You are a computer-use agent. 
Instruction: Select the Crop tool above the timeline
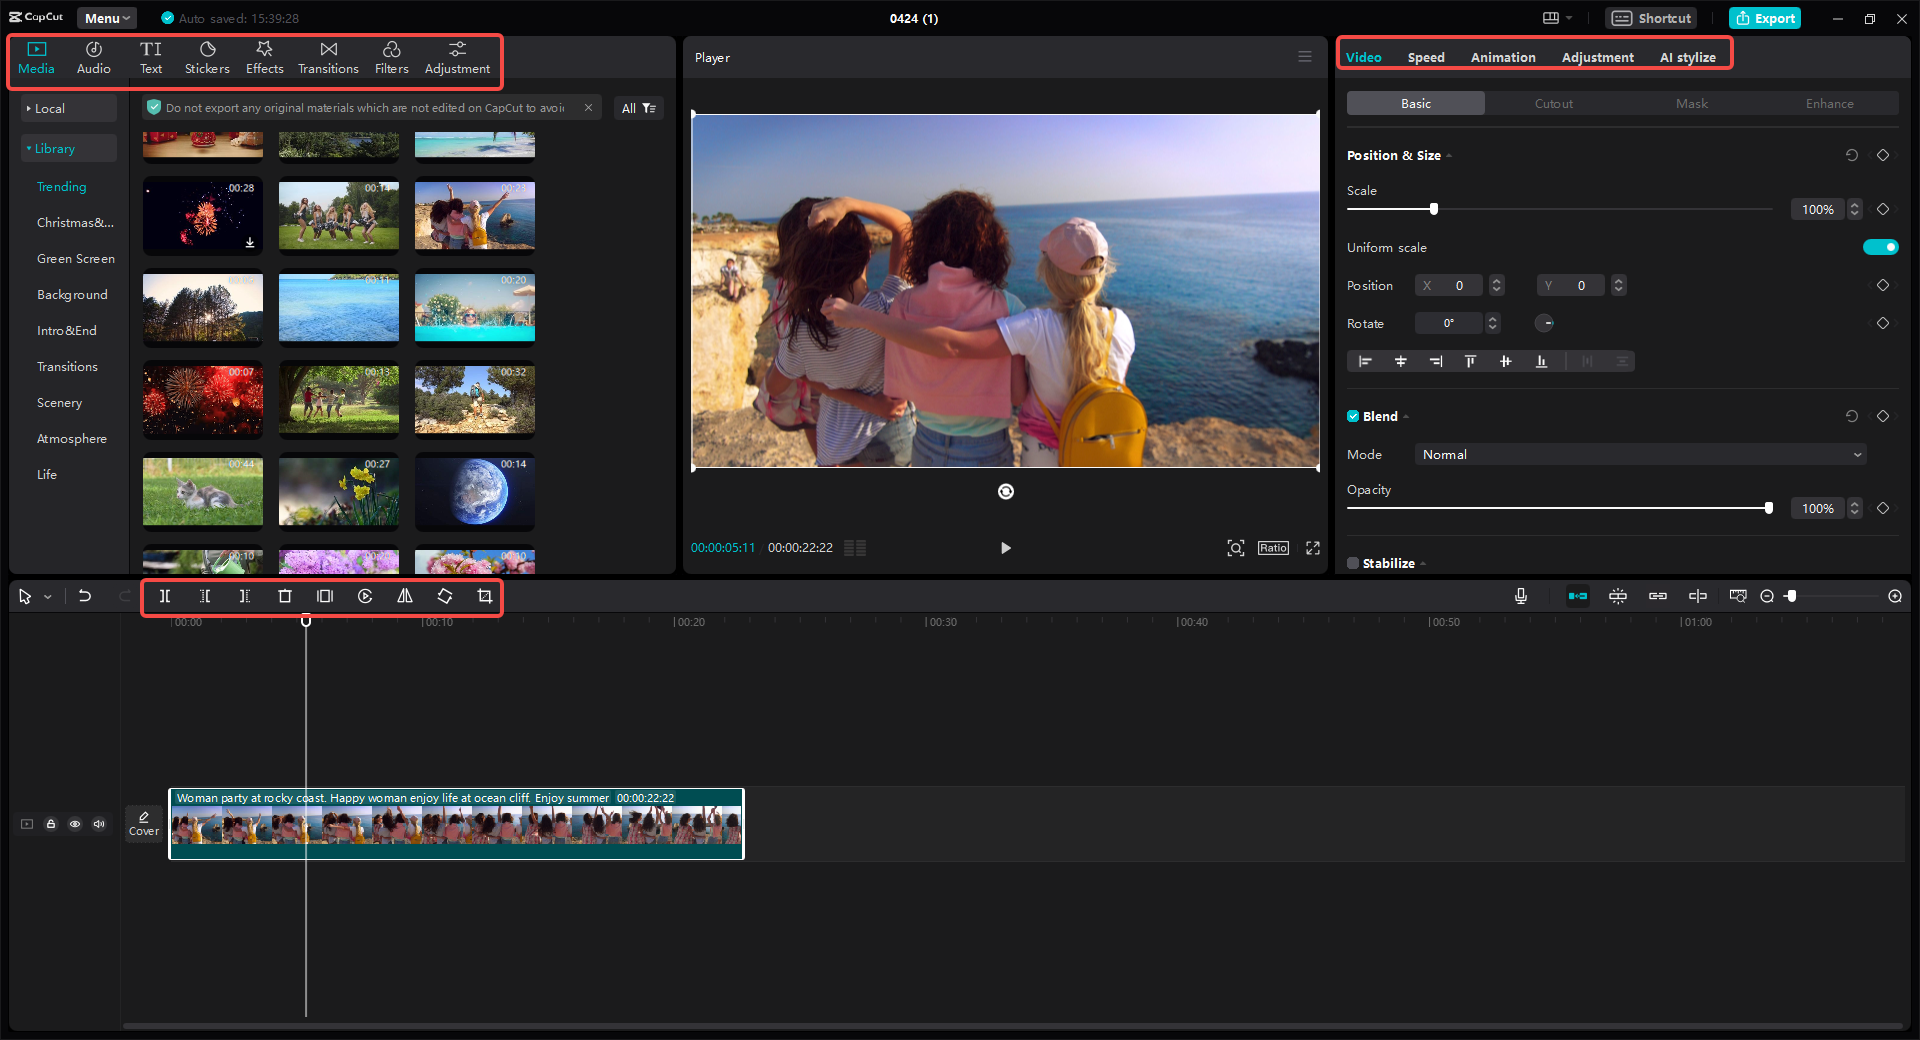pyautogui.click(x=485, y=596)
